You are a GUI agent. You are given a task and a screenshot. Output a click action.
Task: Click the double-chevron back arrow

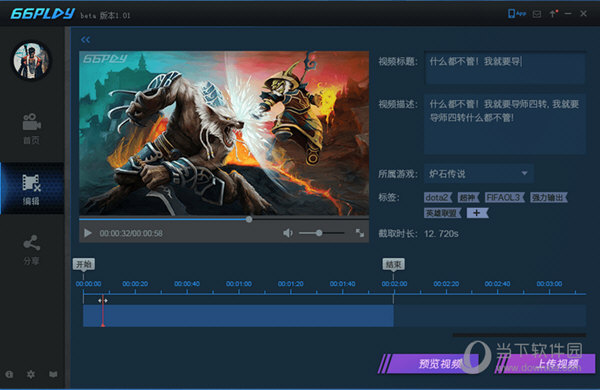click(85, 39)
